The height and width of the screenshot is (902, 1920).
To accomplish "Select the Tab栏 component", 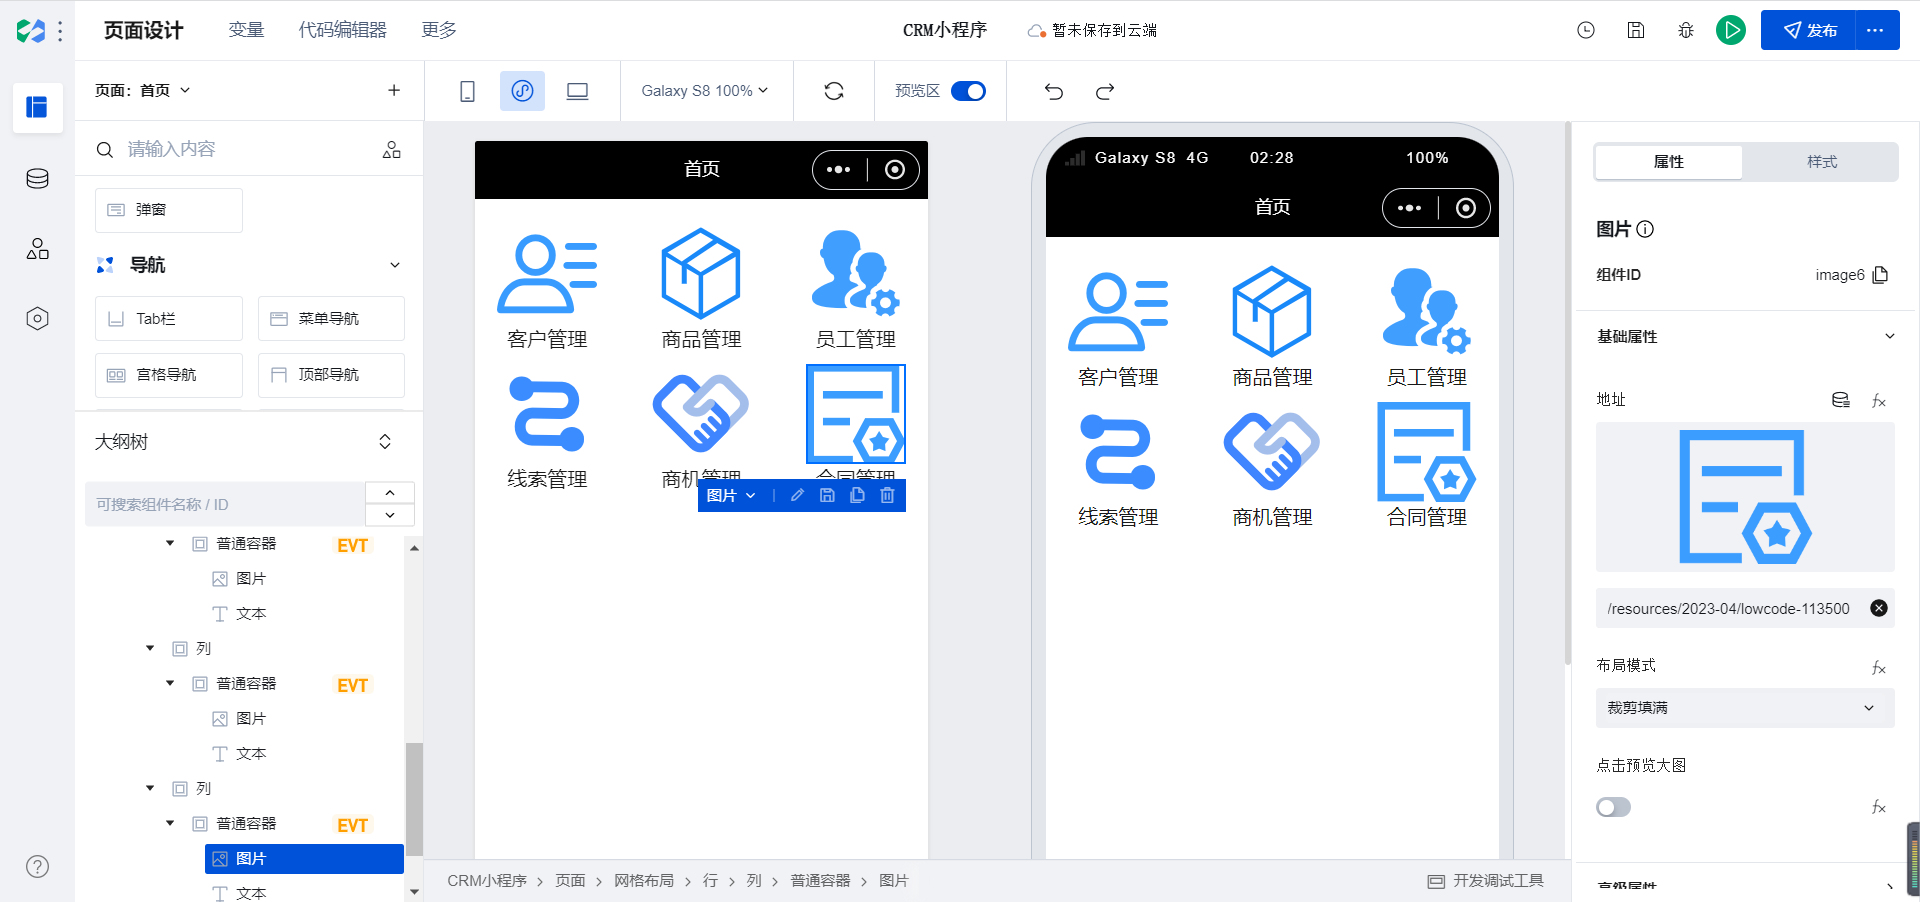I will click(x=169, y=318).
